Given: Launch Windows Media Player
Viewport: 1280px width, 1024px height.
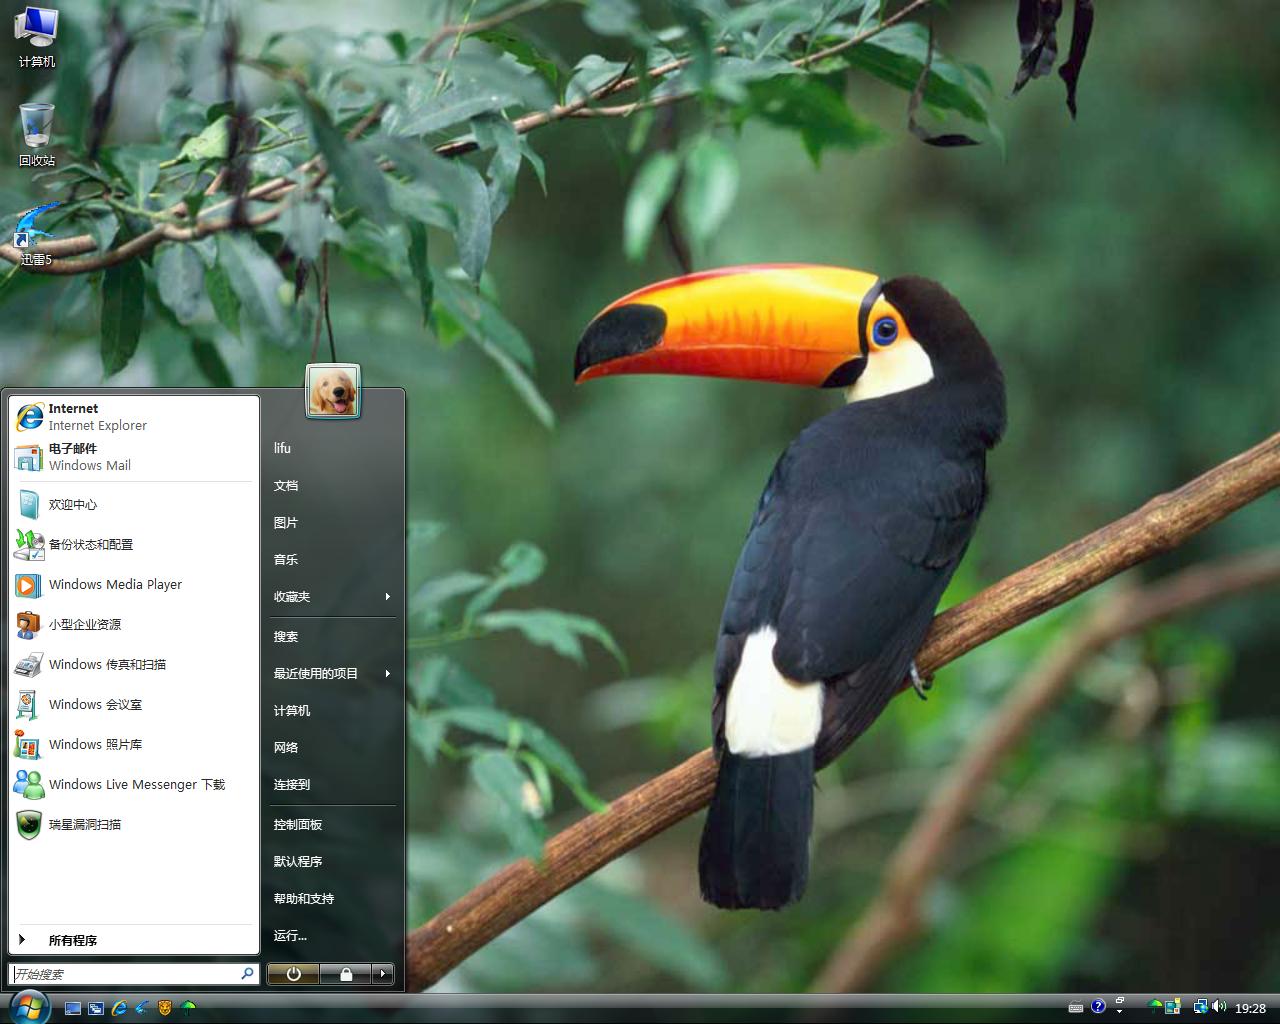Looking at the screenshot, I should (x=115, y=584).
